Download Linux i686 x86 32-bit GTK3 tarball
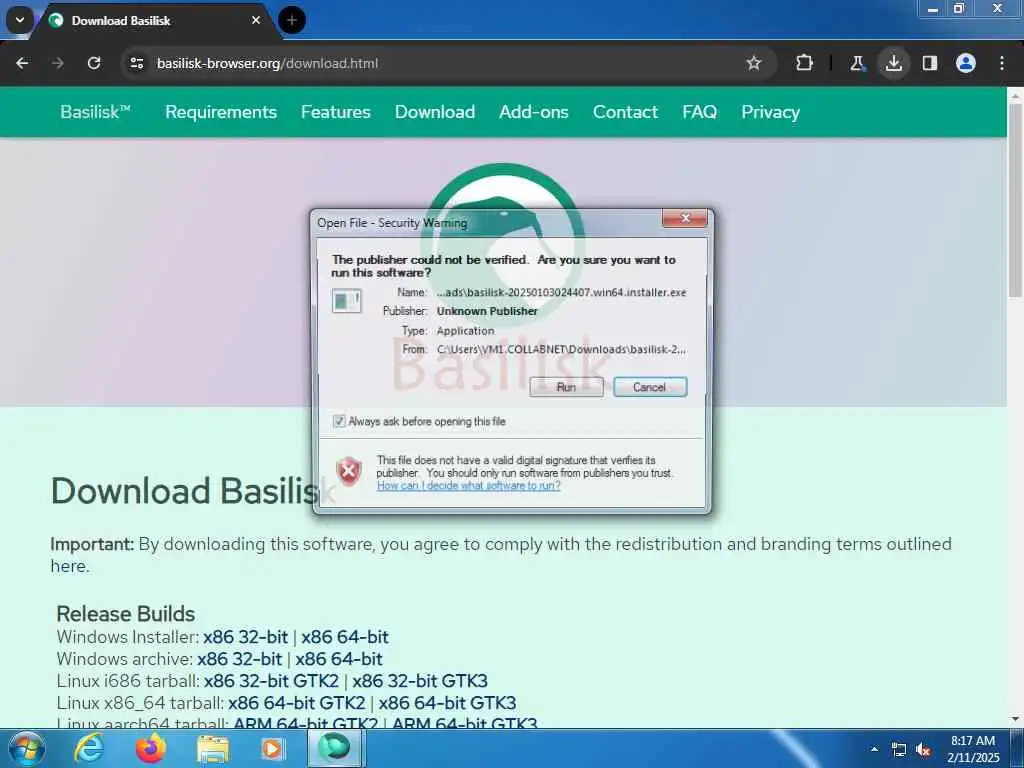The width and height of the screenshot is (1024, 768). 420,681
